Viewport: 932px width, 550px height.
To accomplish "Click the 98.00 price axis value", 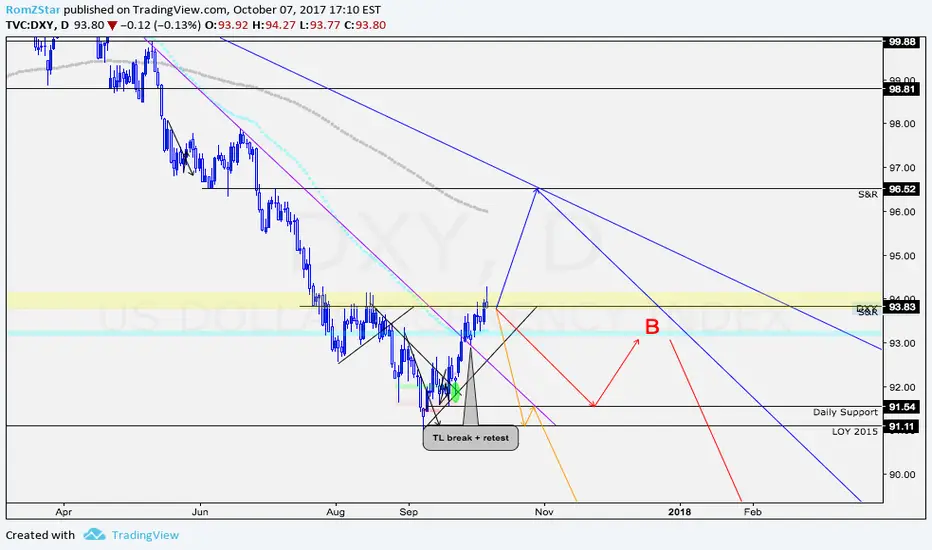I will 902,124.
